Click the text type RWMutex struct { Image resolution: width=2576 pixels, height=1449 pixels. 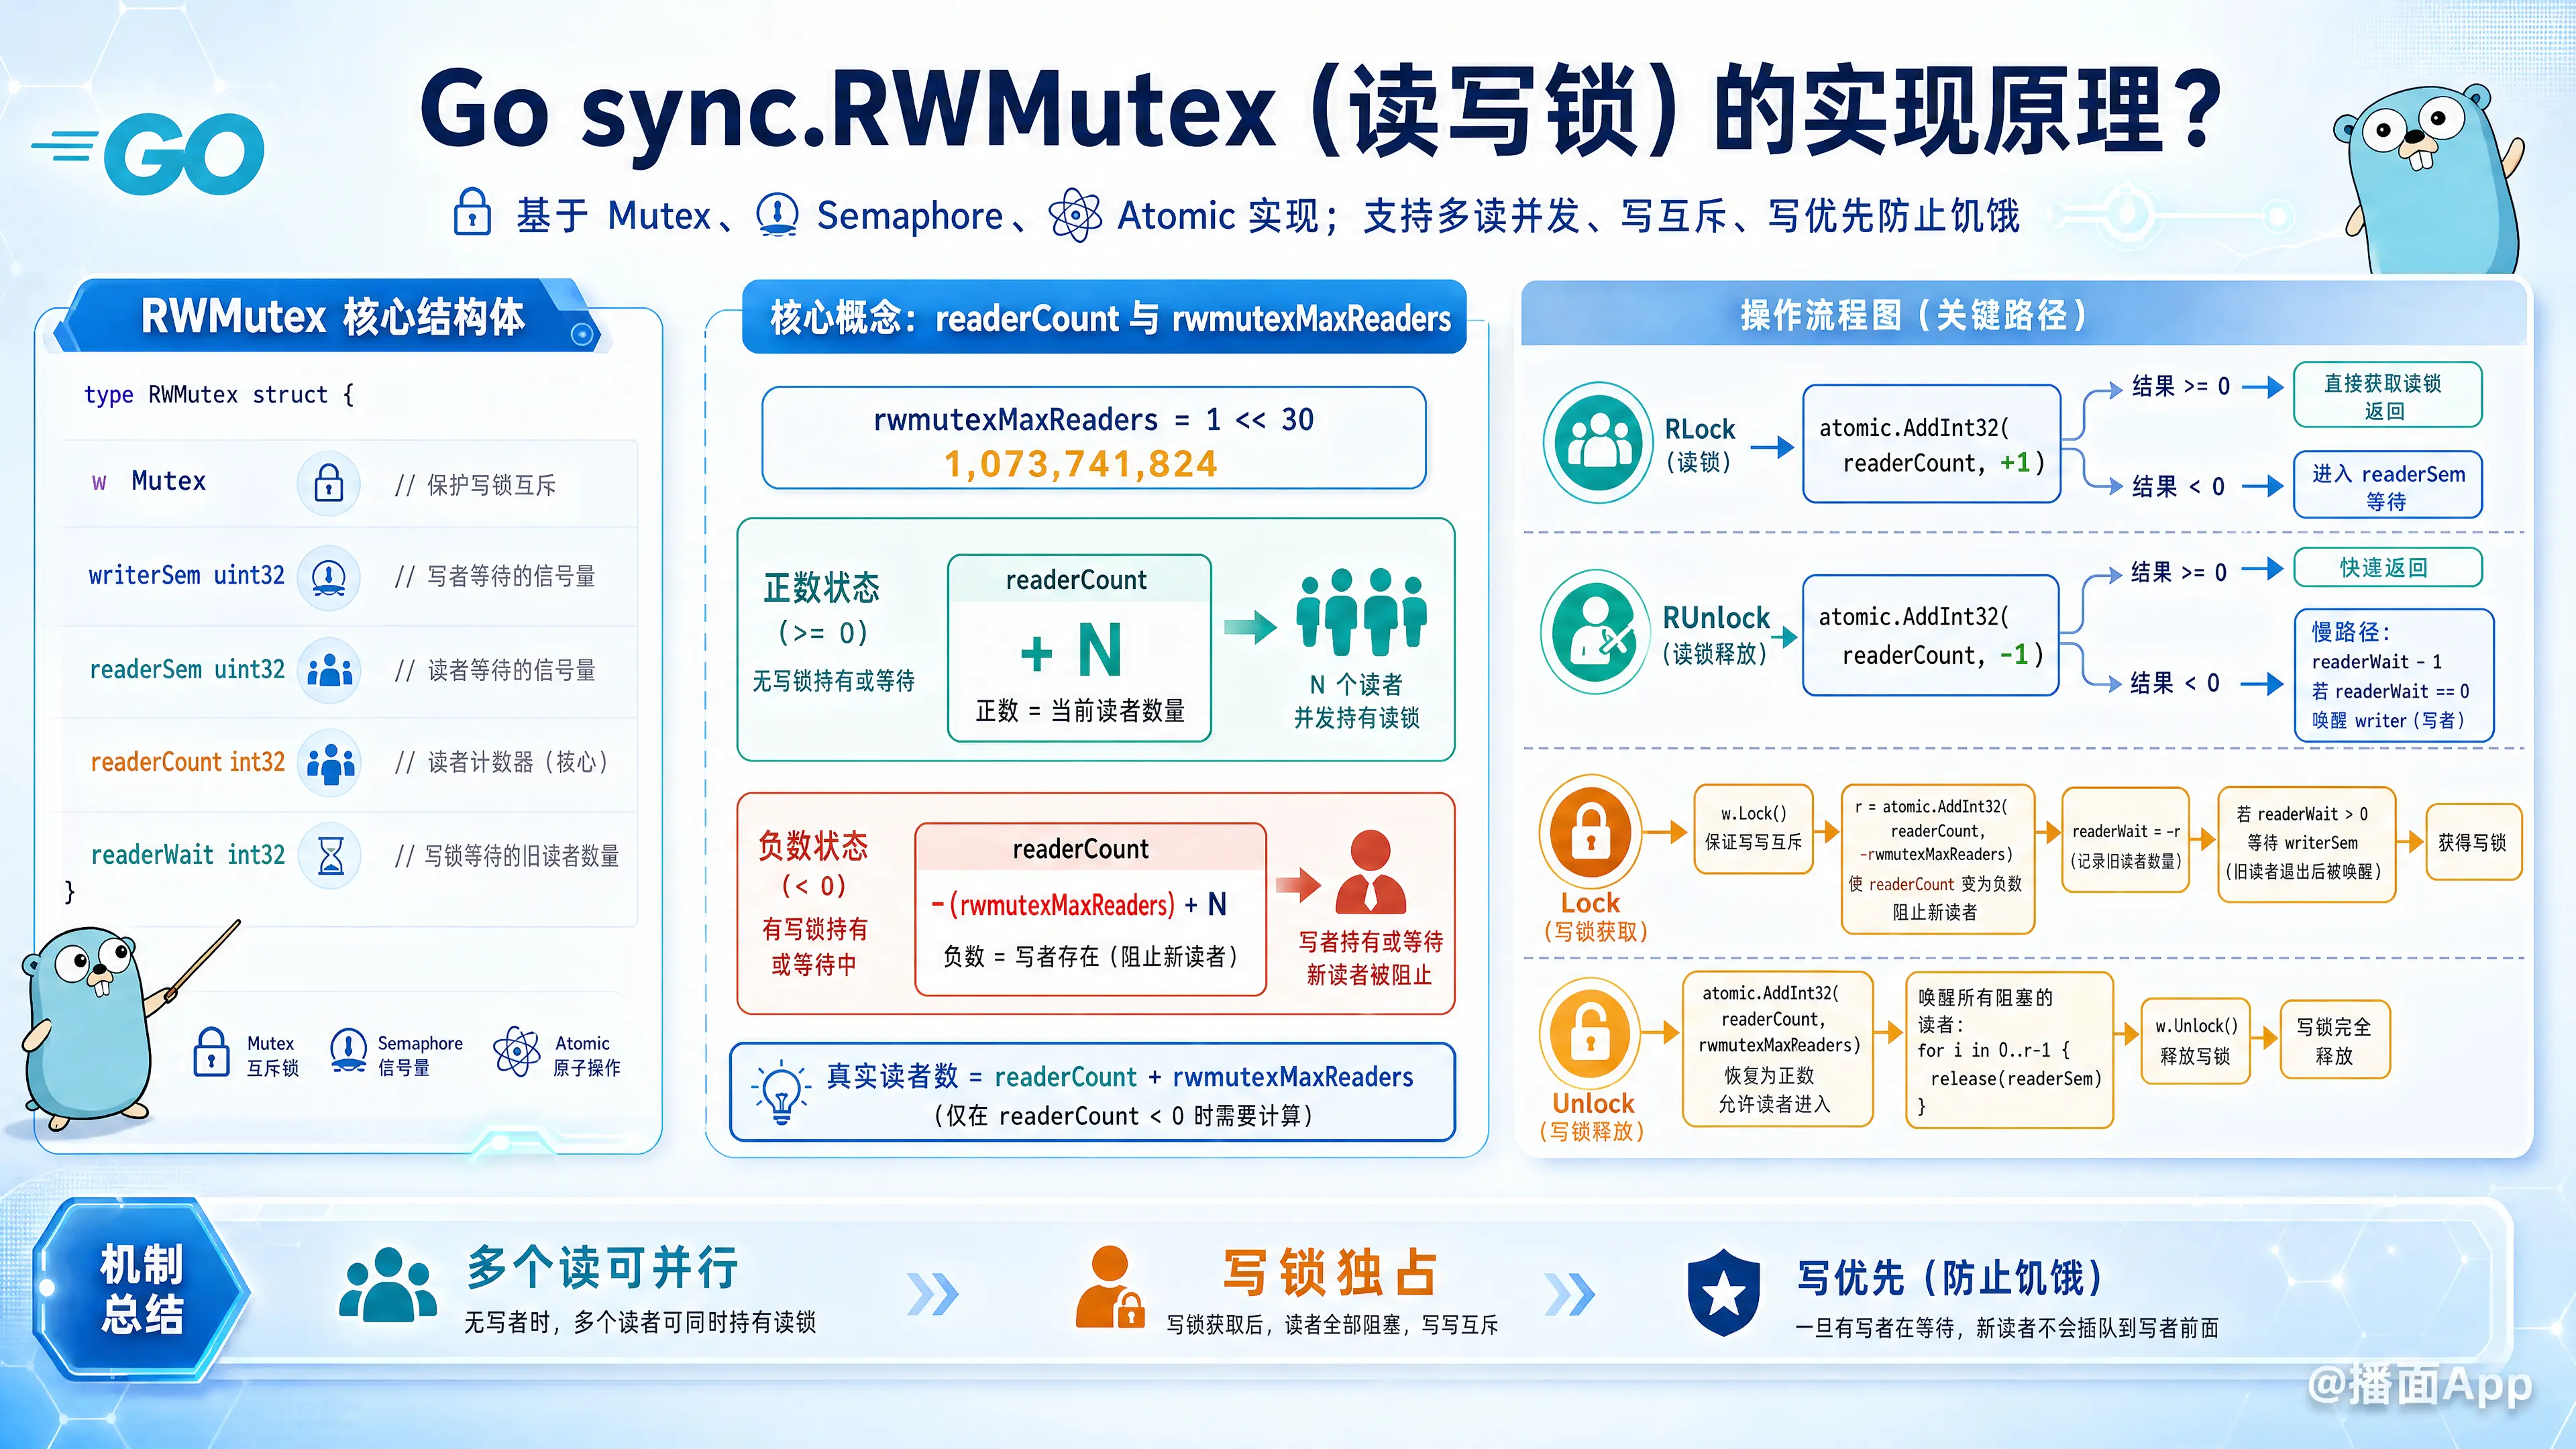[219, 395]
